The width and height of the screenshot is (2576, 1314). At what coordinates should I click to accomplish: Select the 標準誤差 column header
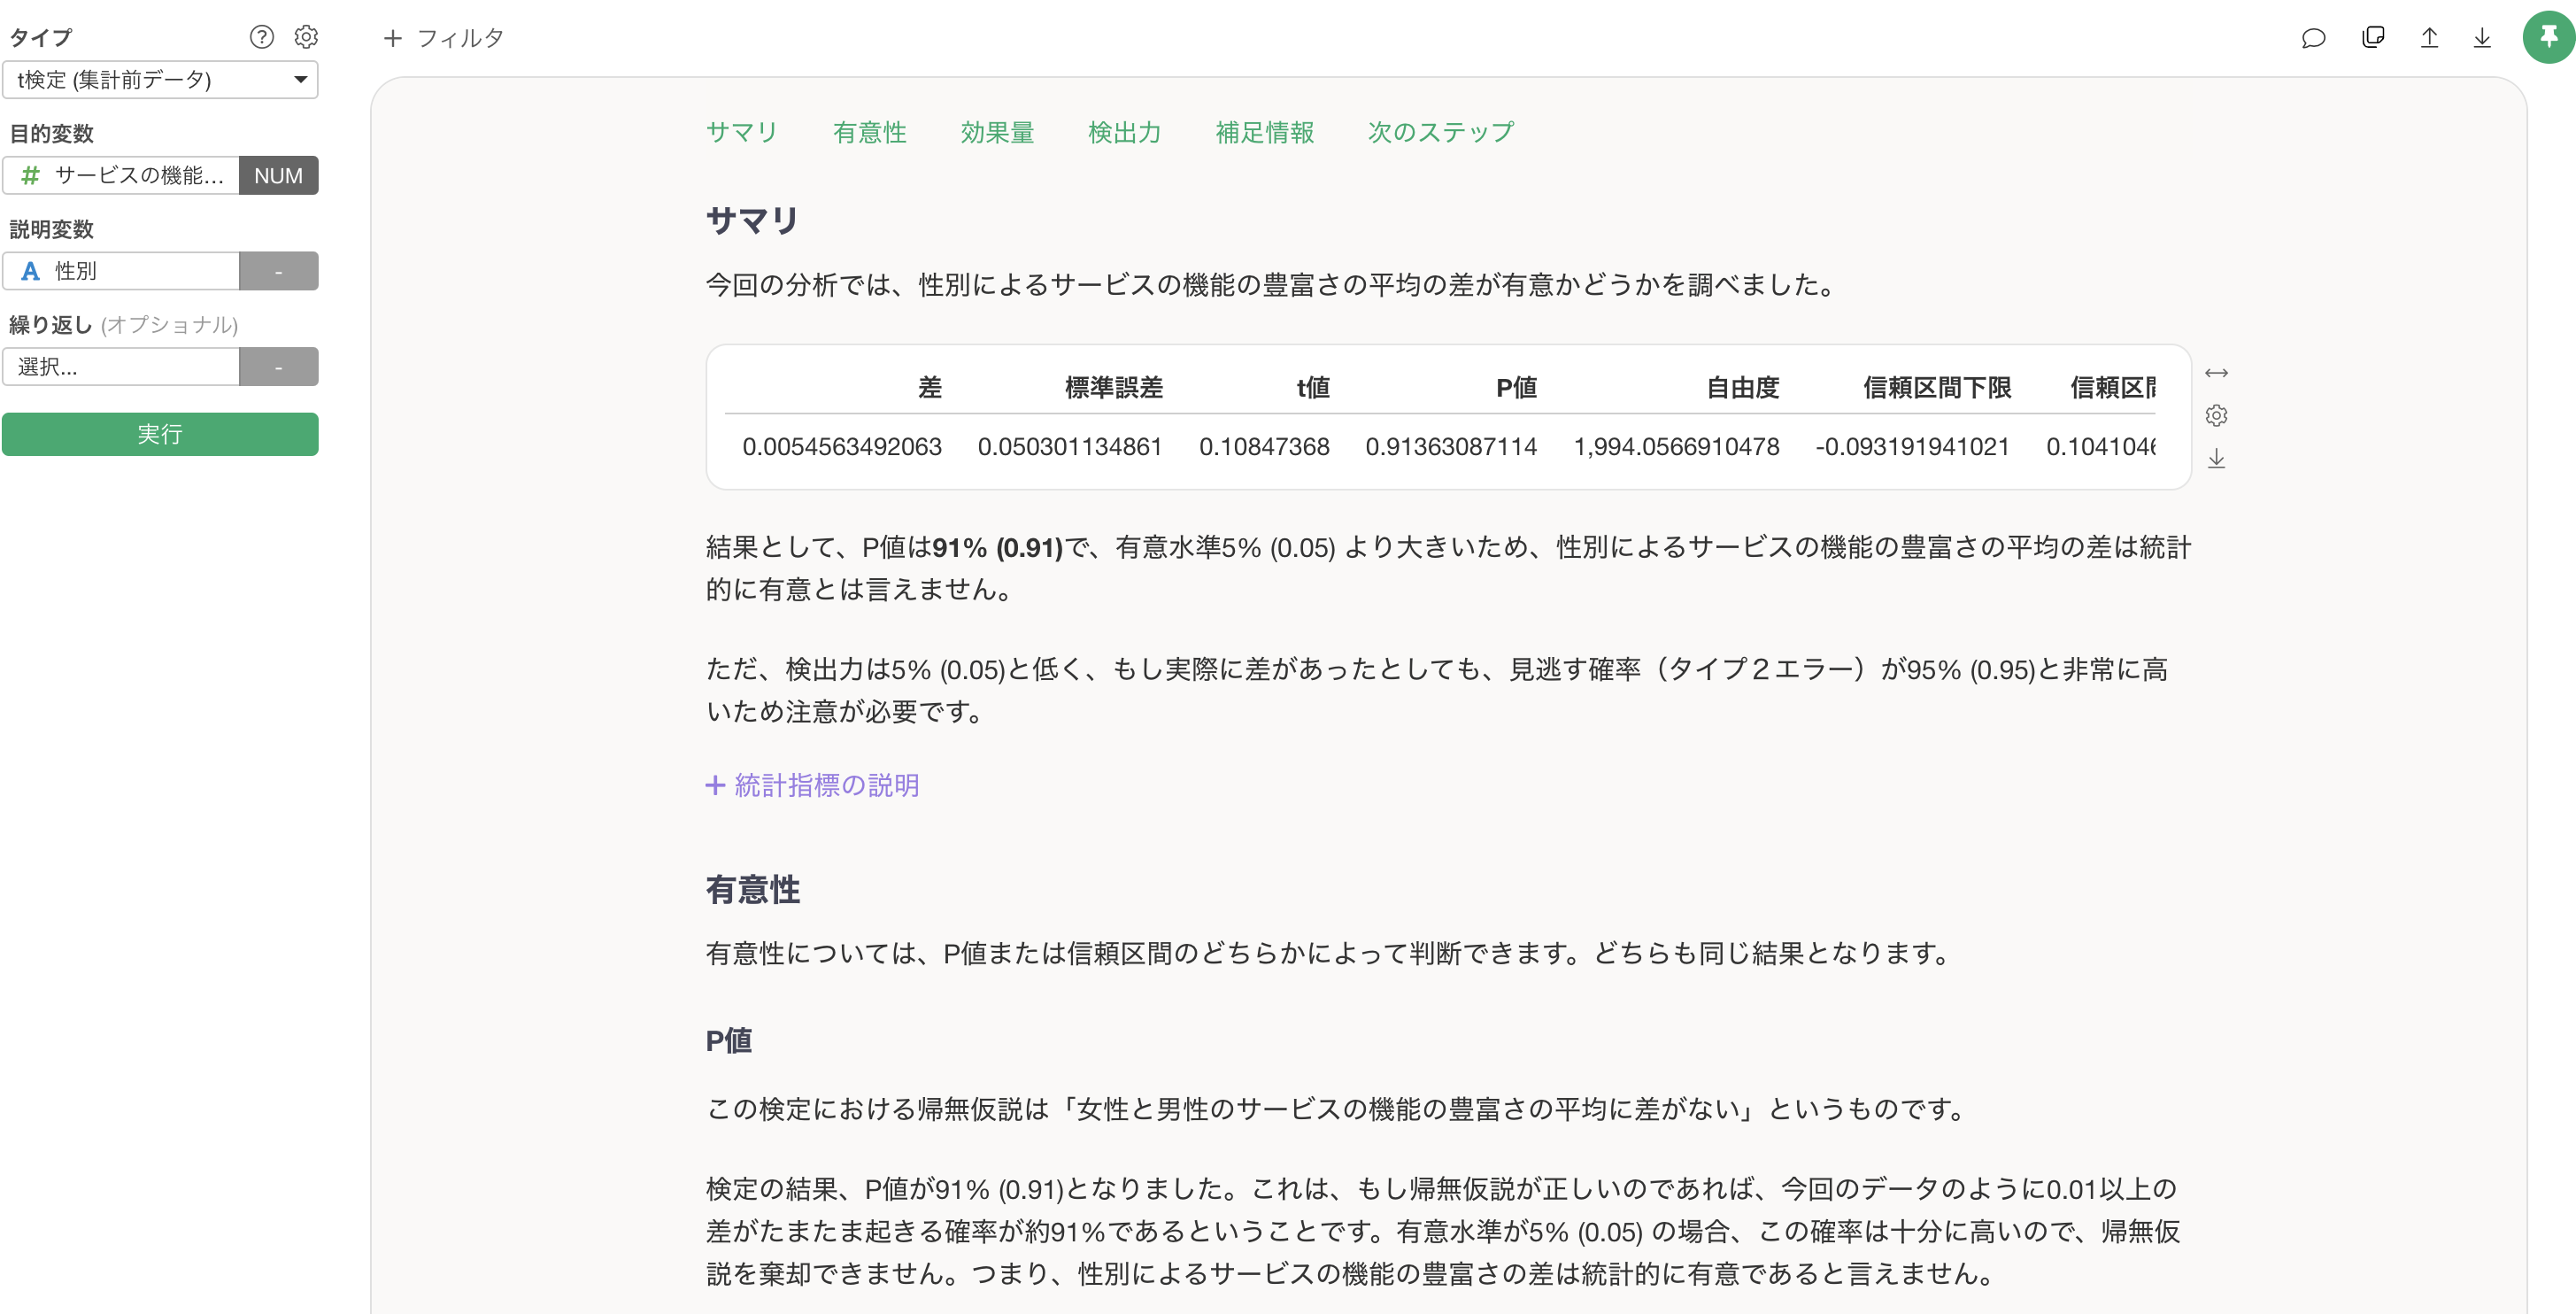1113,387
